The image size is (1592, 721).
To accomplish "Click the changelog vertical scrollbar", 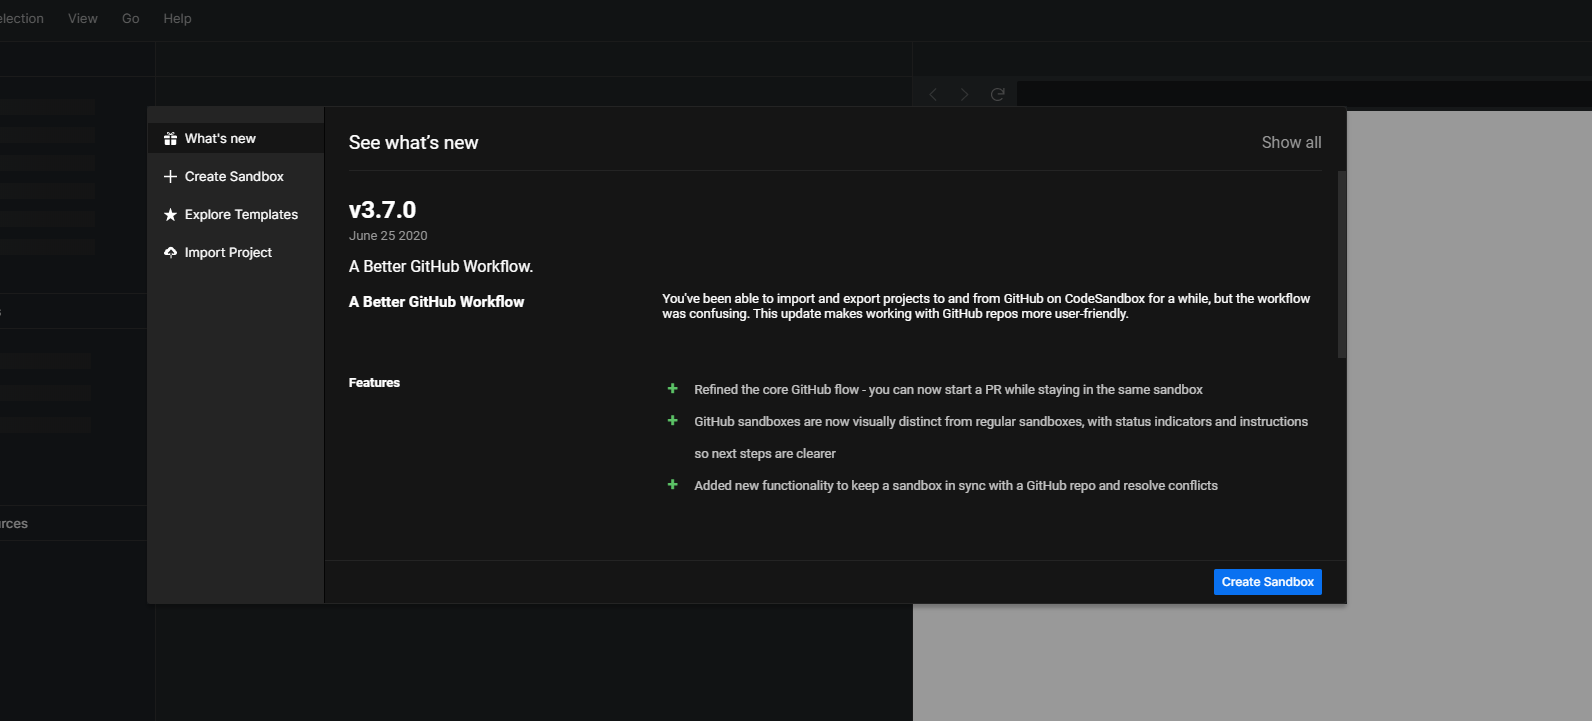I will coord(1342,264).
